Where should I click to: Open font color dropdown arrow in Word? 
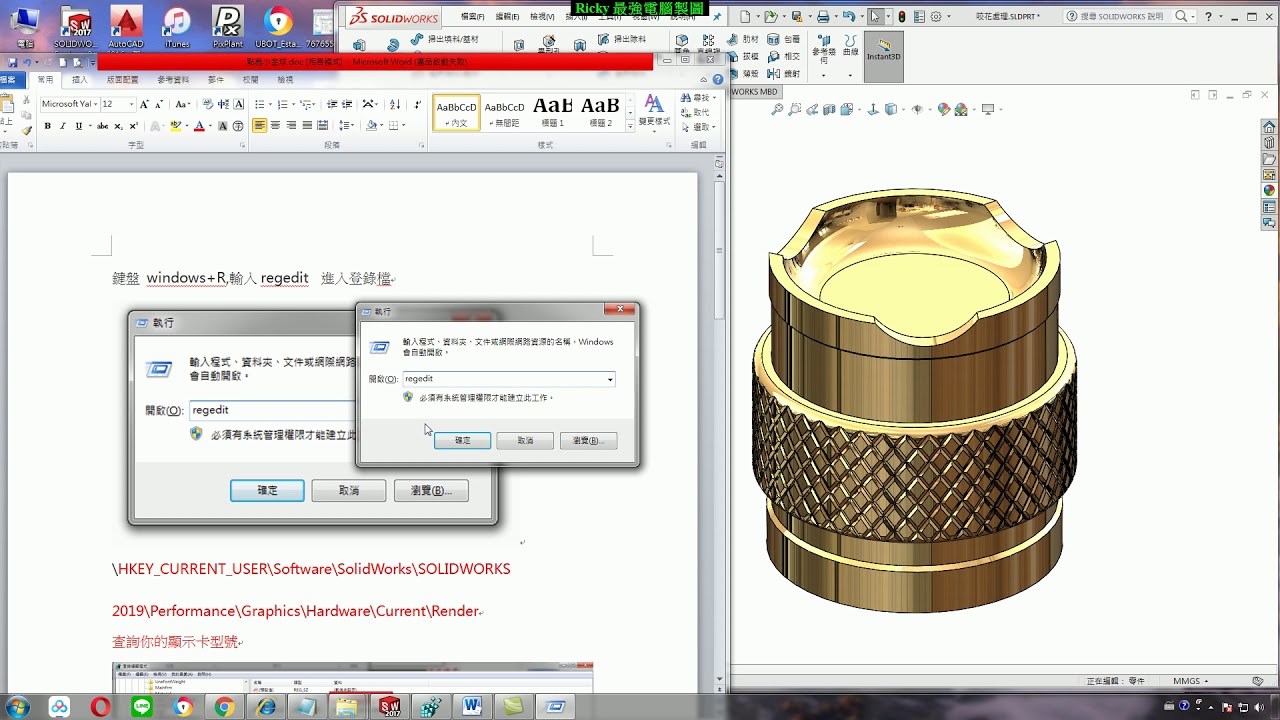[x=209, y=126]
